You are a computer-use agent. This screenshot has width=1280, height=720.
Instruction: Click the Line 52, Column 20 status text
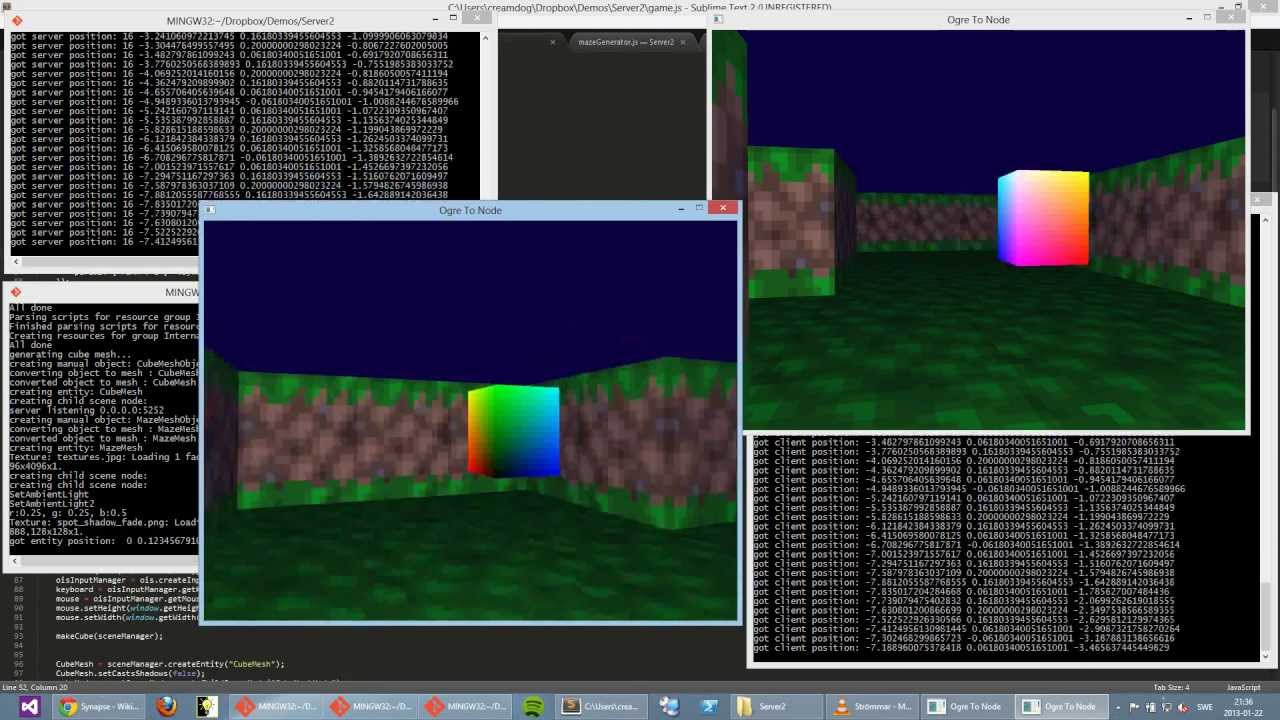36,687
